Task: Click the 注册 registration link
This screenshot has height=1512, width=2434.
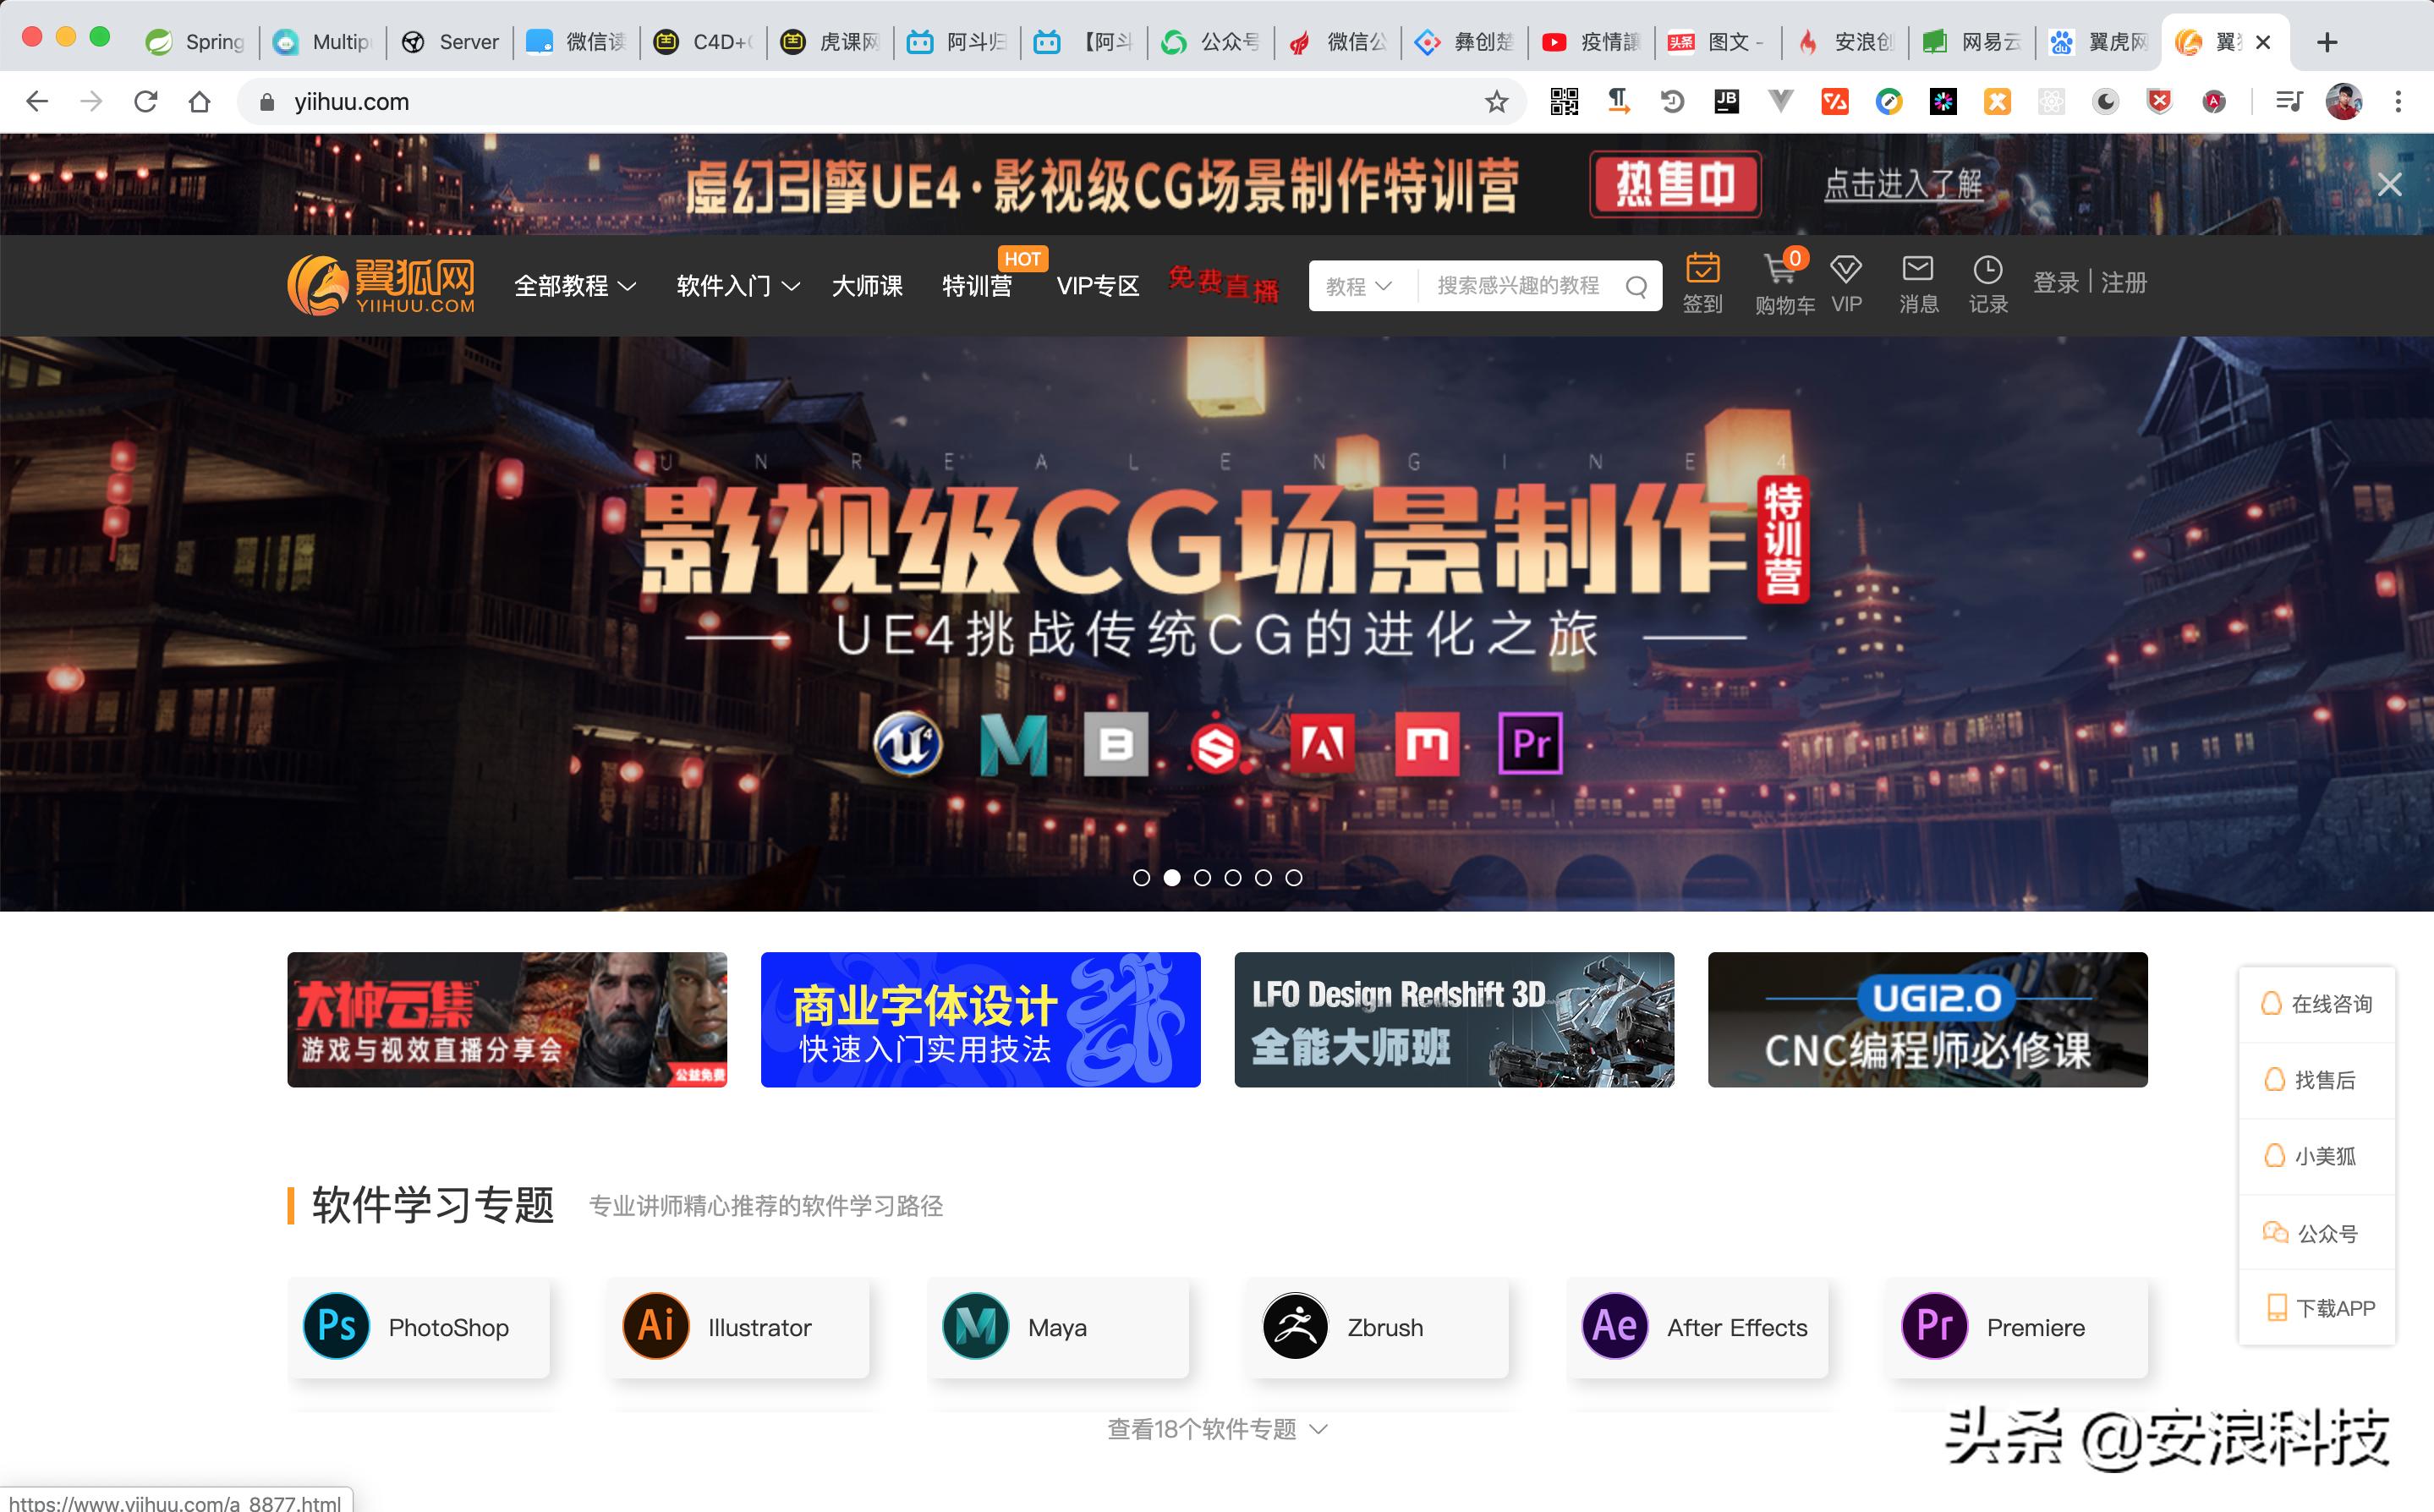Action: click(x=2124, y=283)
